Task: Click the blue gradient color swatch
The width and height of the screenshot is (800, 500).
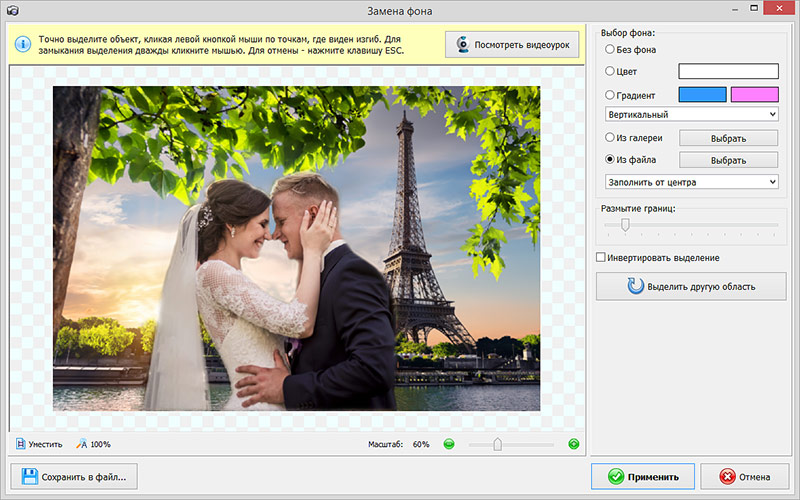Action: (703, 94)
